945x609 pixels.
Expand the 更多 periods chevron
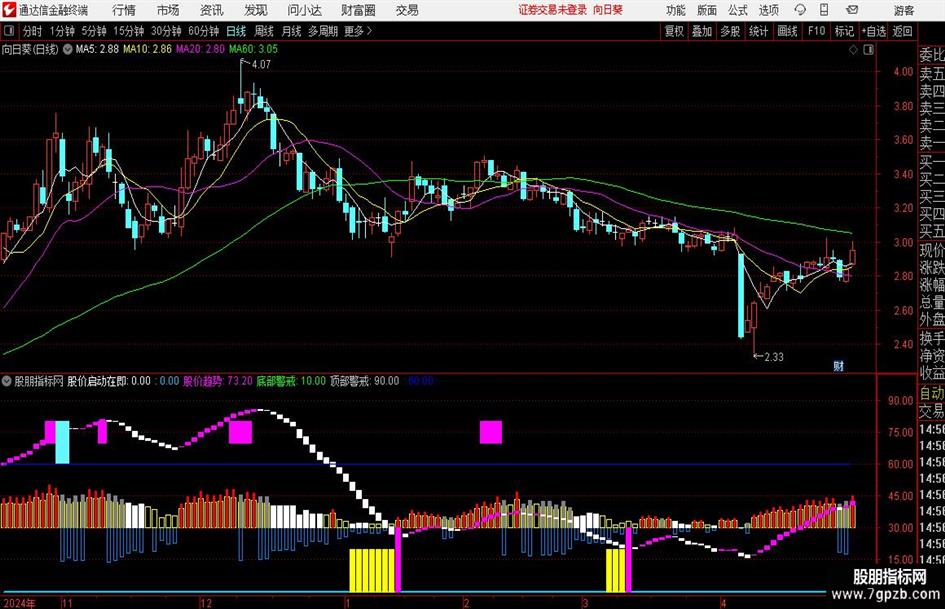point(369,31)
